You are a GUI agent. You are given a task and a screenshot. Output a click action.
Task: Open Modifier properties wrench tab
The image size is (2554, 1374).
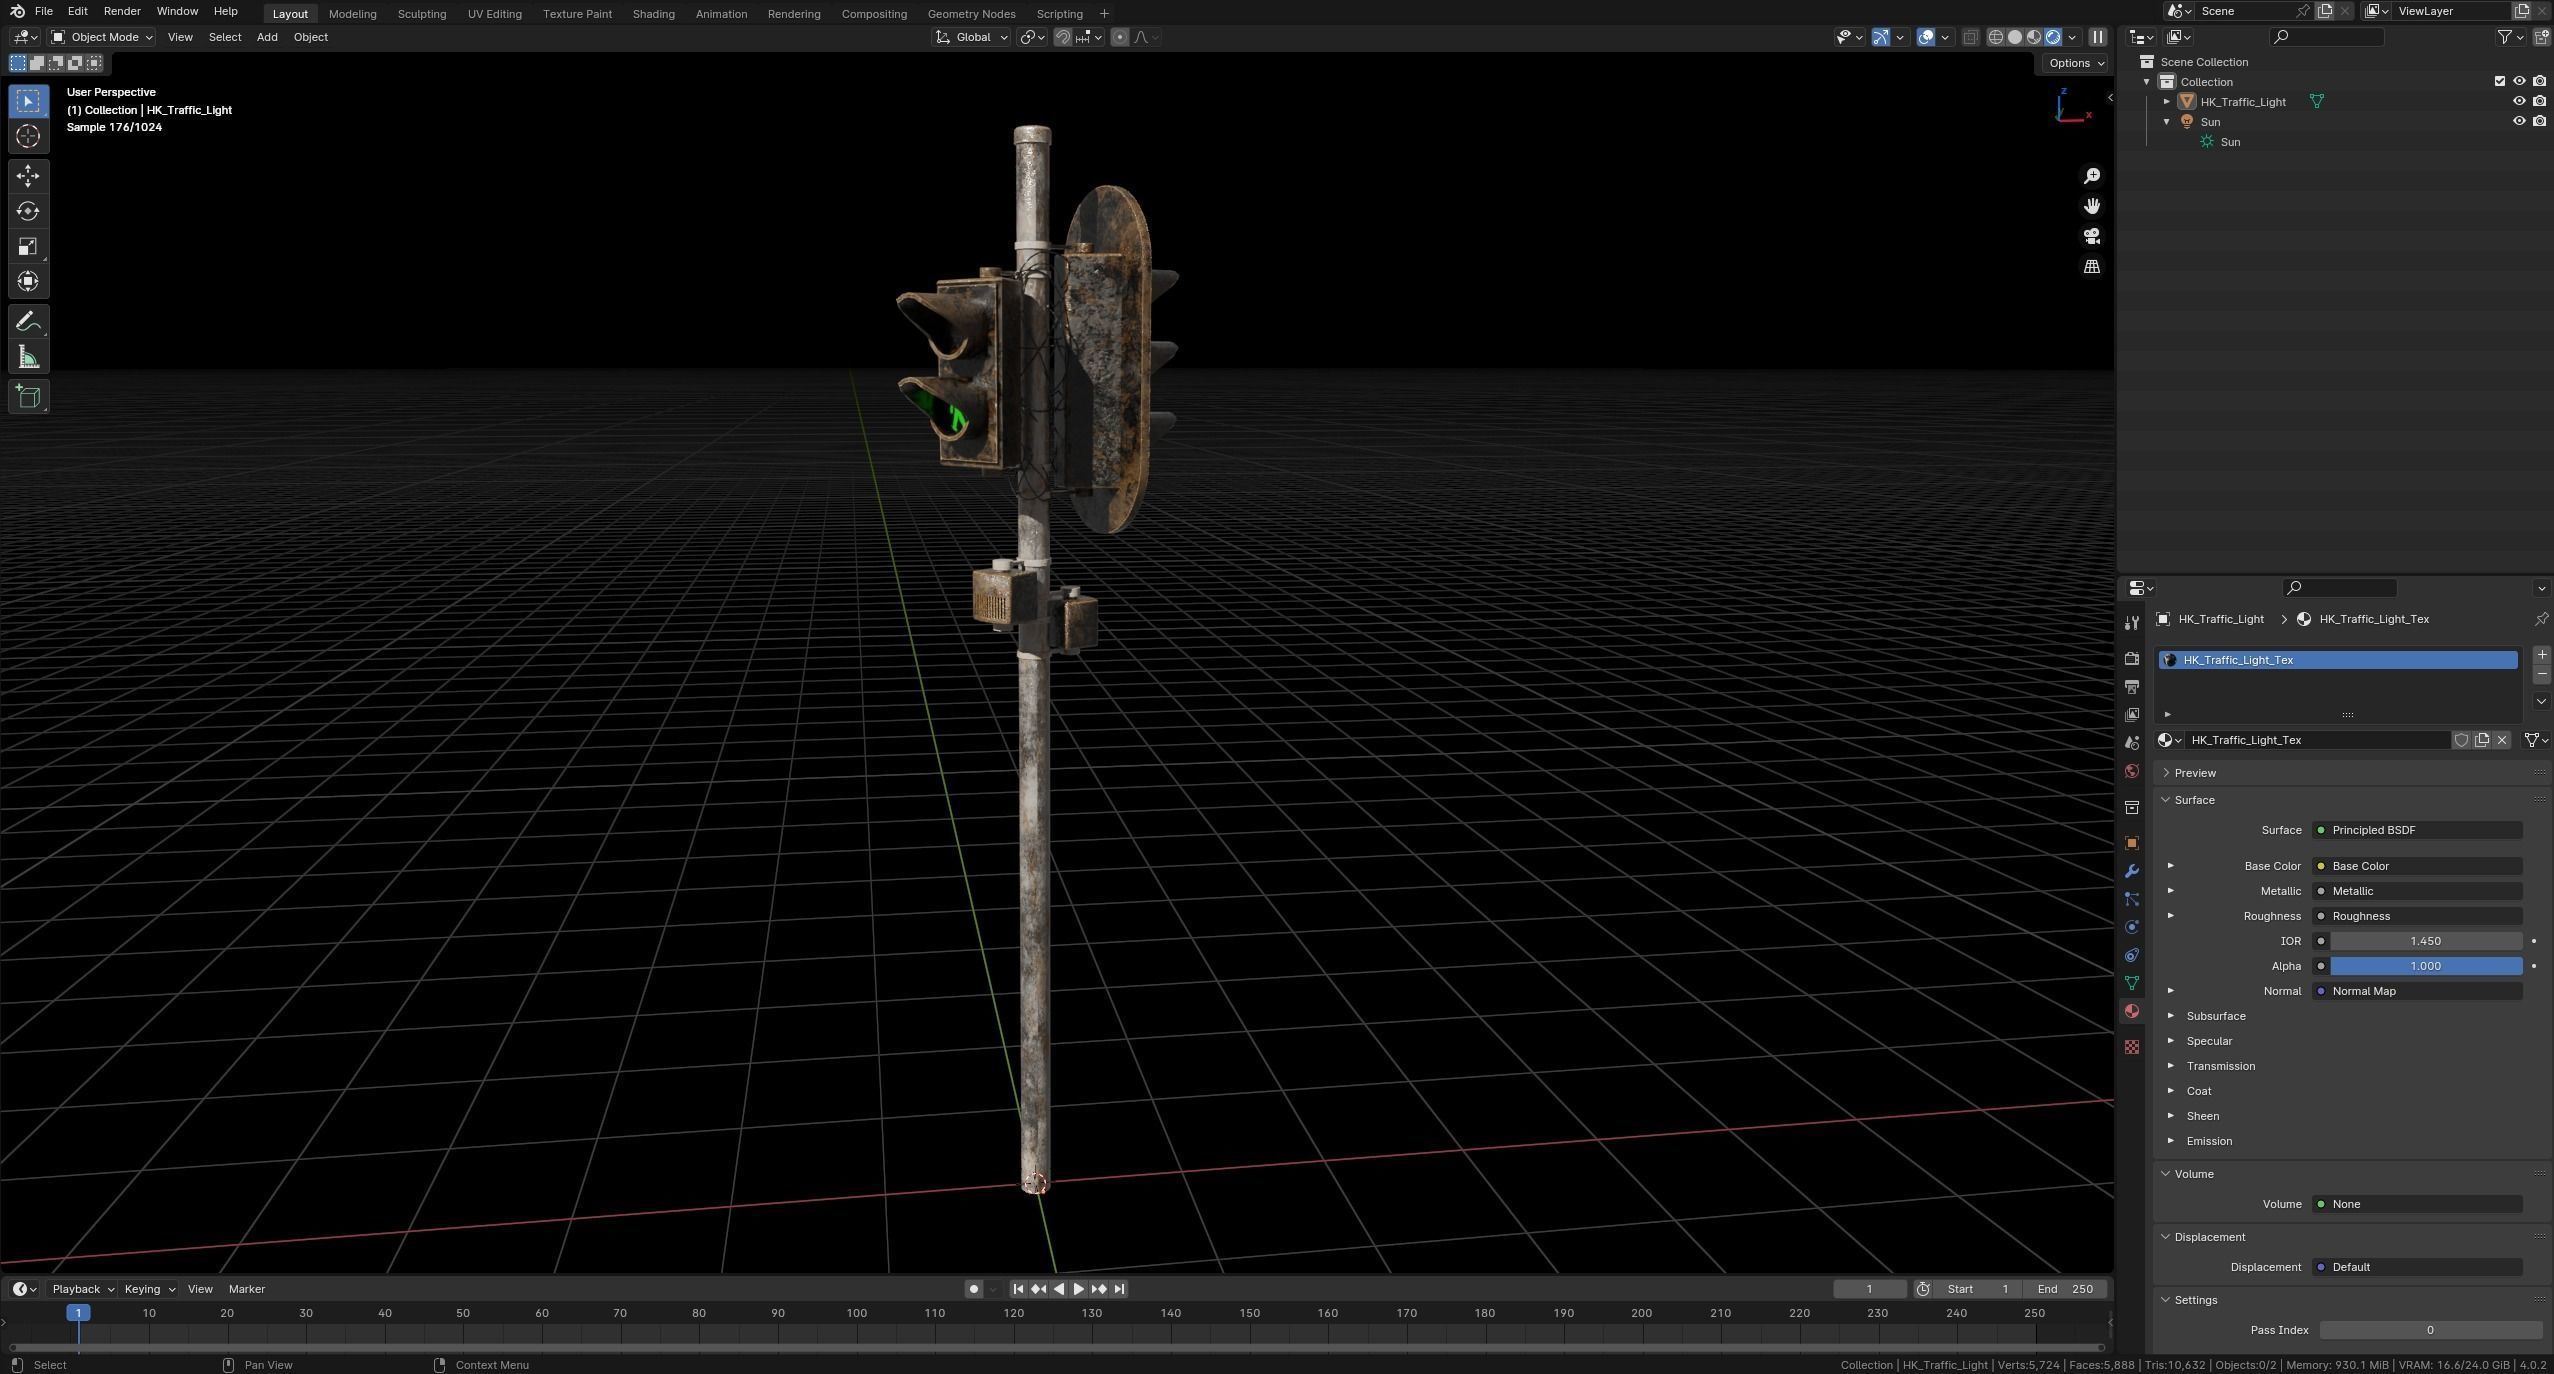point(2132,871)
